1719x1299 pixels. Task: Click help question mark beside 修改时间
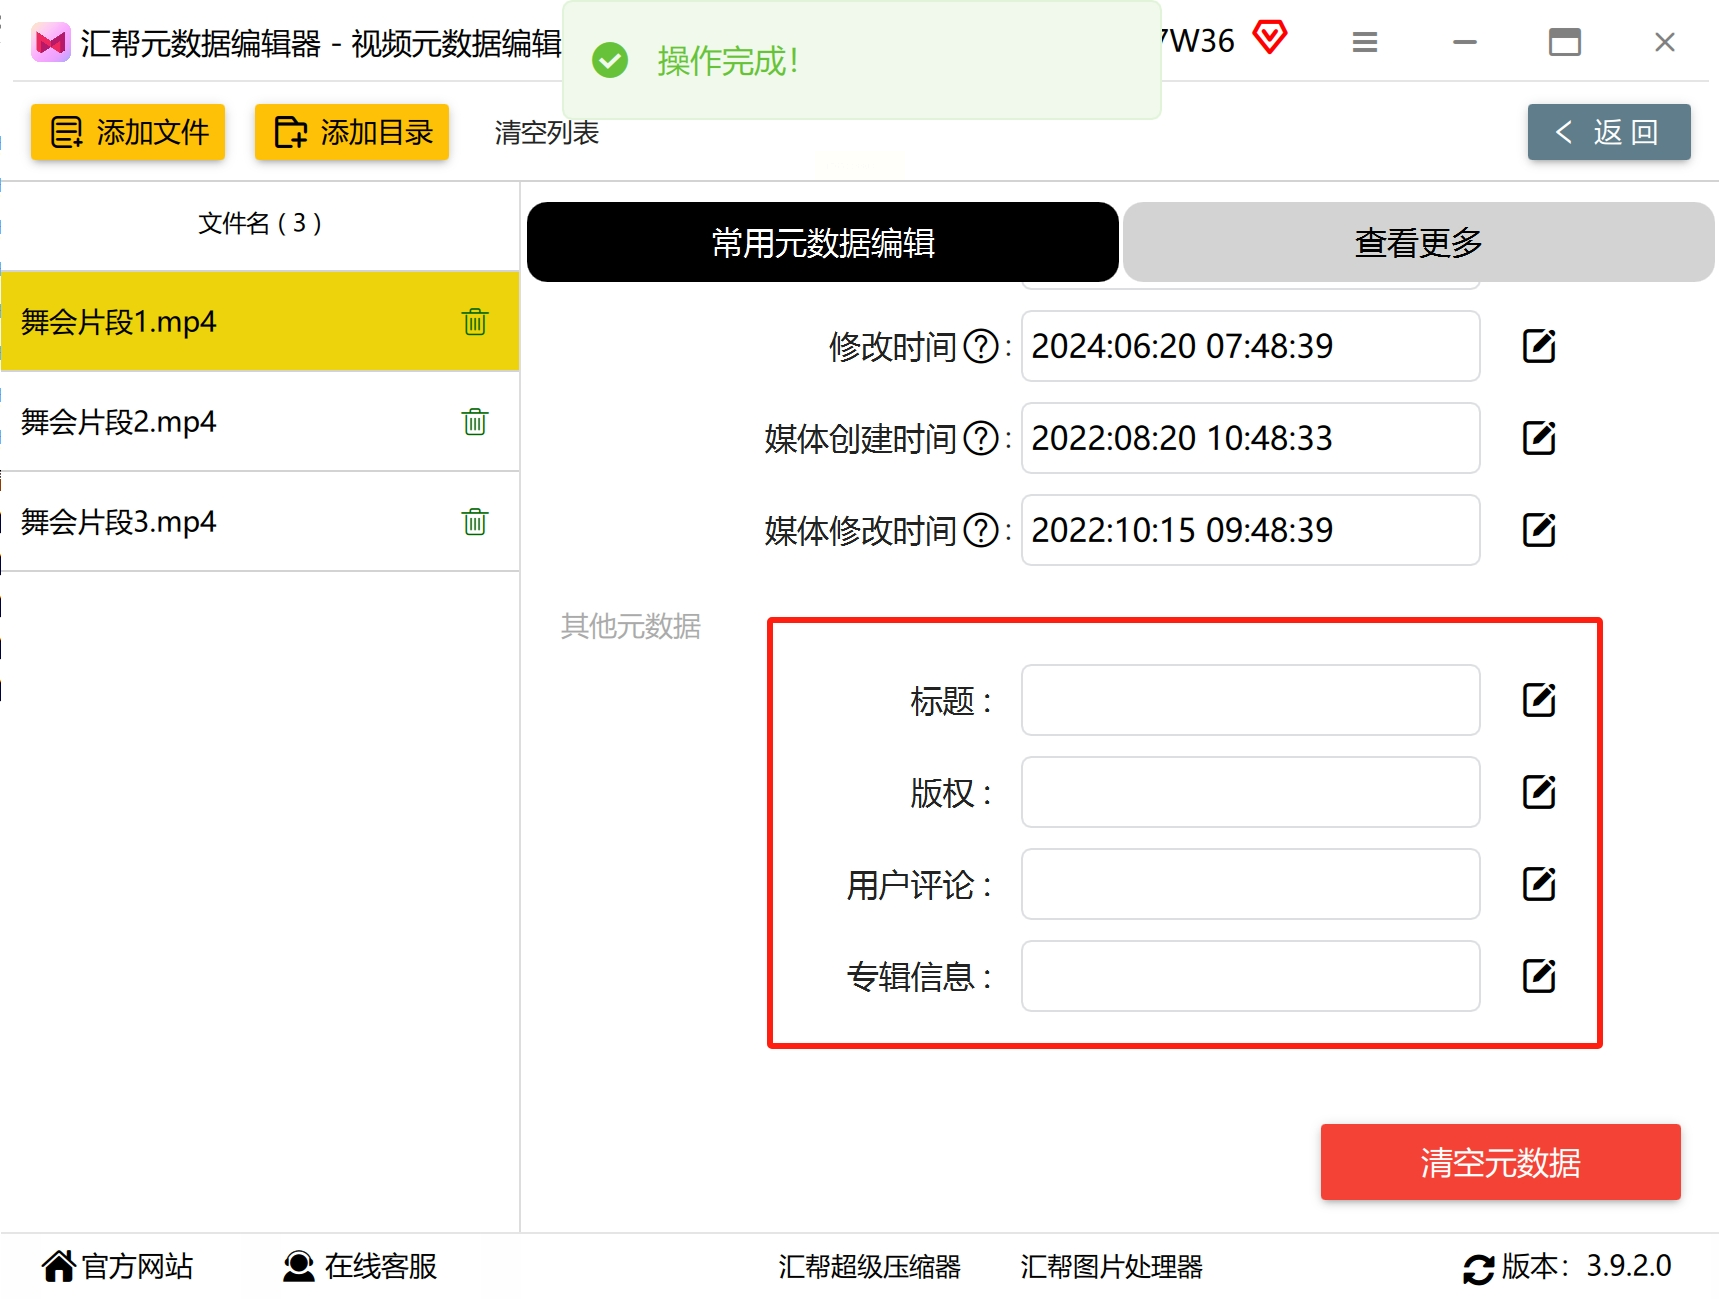pos(981,347)
